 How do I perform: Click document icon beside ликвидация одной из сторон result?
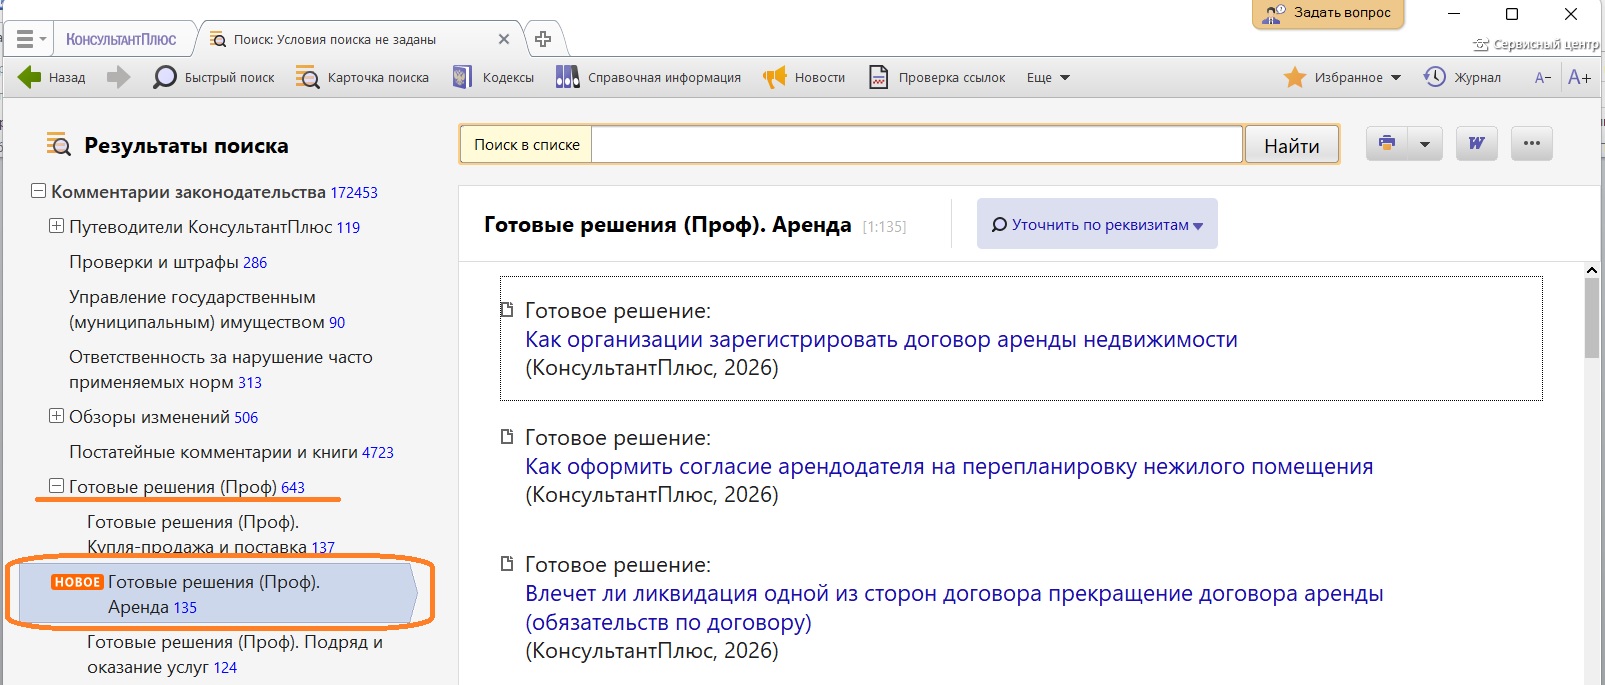(x=507, y=564)
